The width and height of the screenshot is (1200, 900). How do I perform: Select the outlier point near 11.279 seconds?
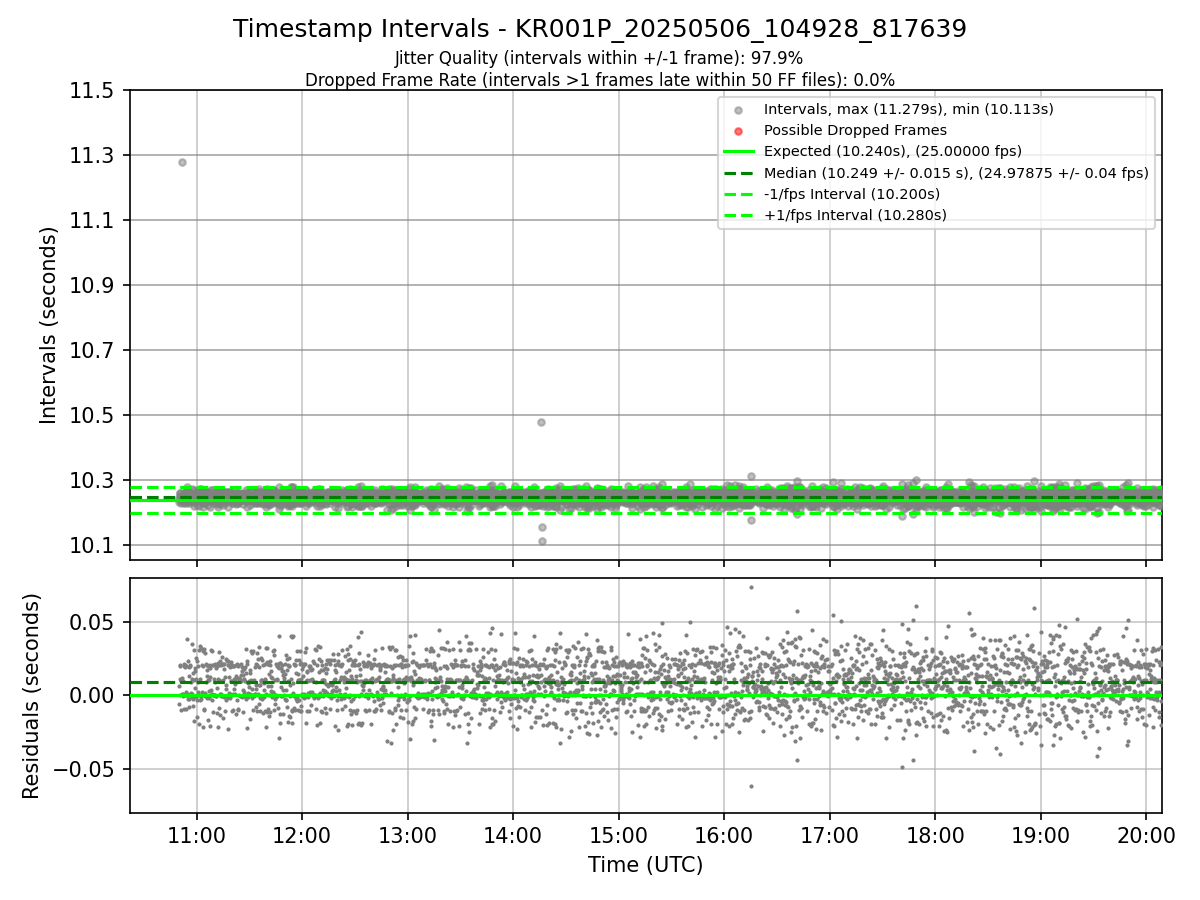coord(182,162)
